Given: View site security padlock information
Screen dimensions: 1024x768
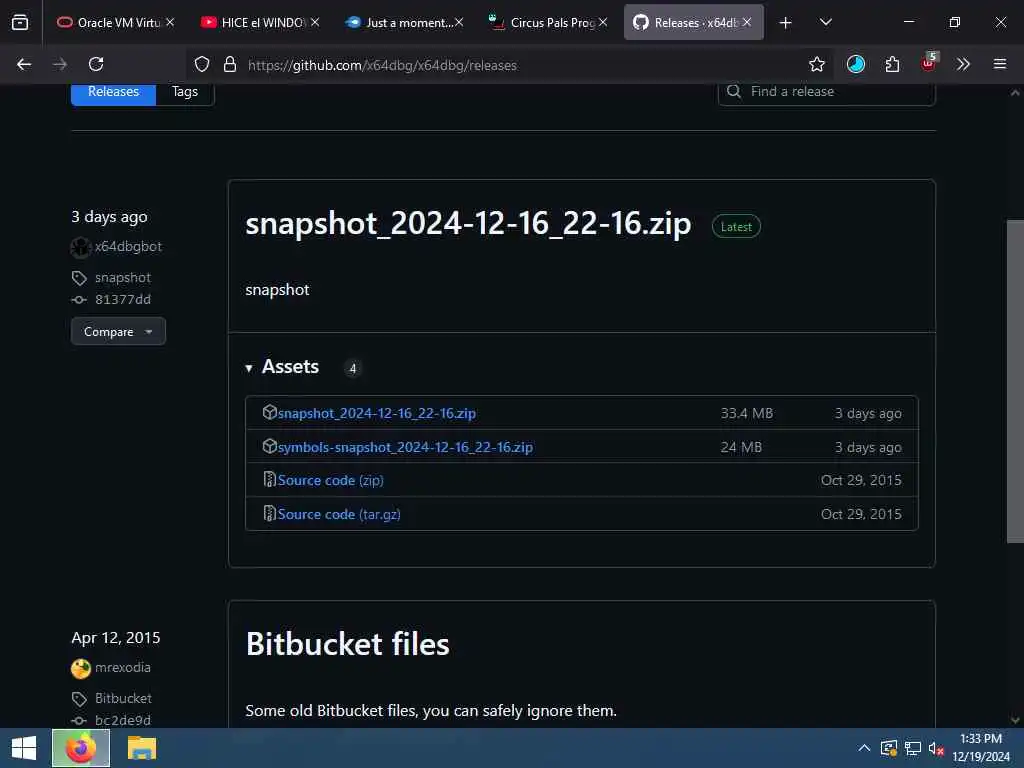Looking at the screenshot, I should tap(230, 64).
